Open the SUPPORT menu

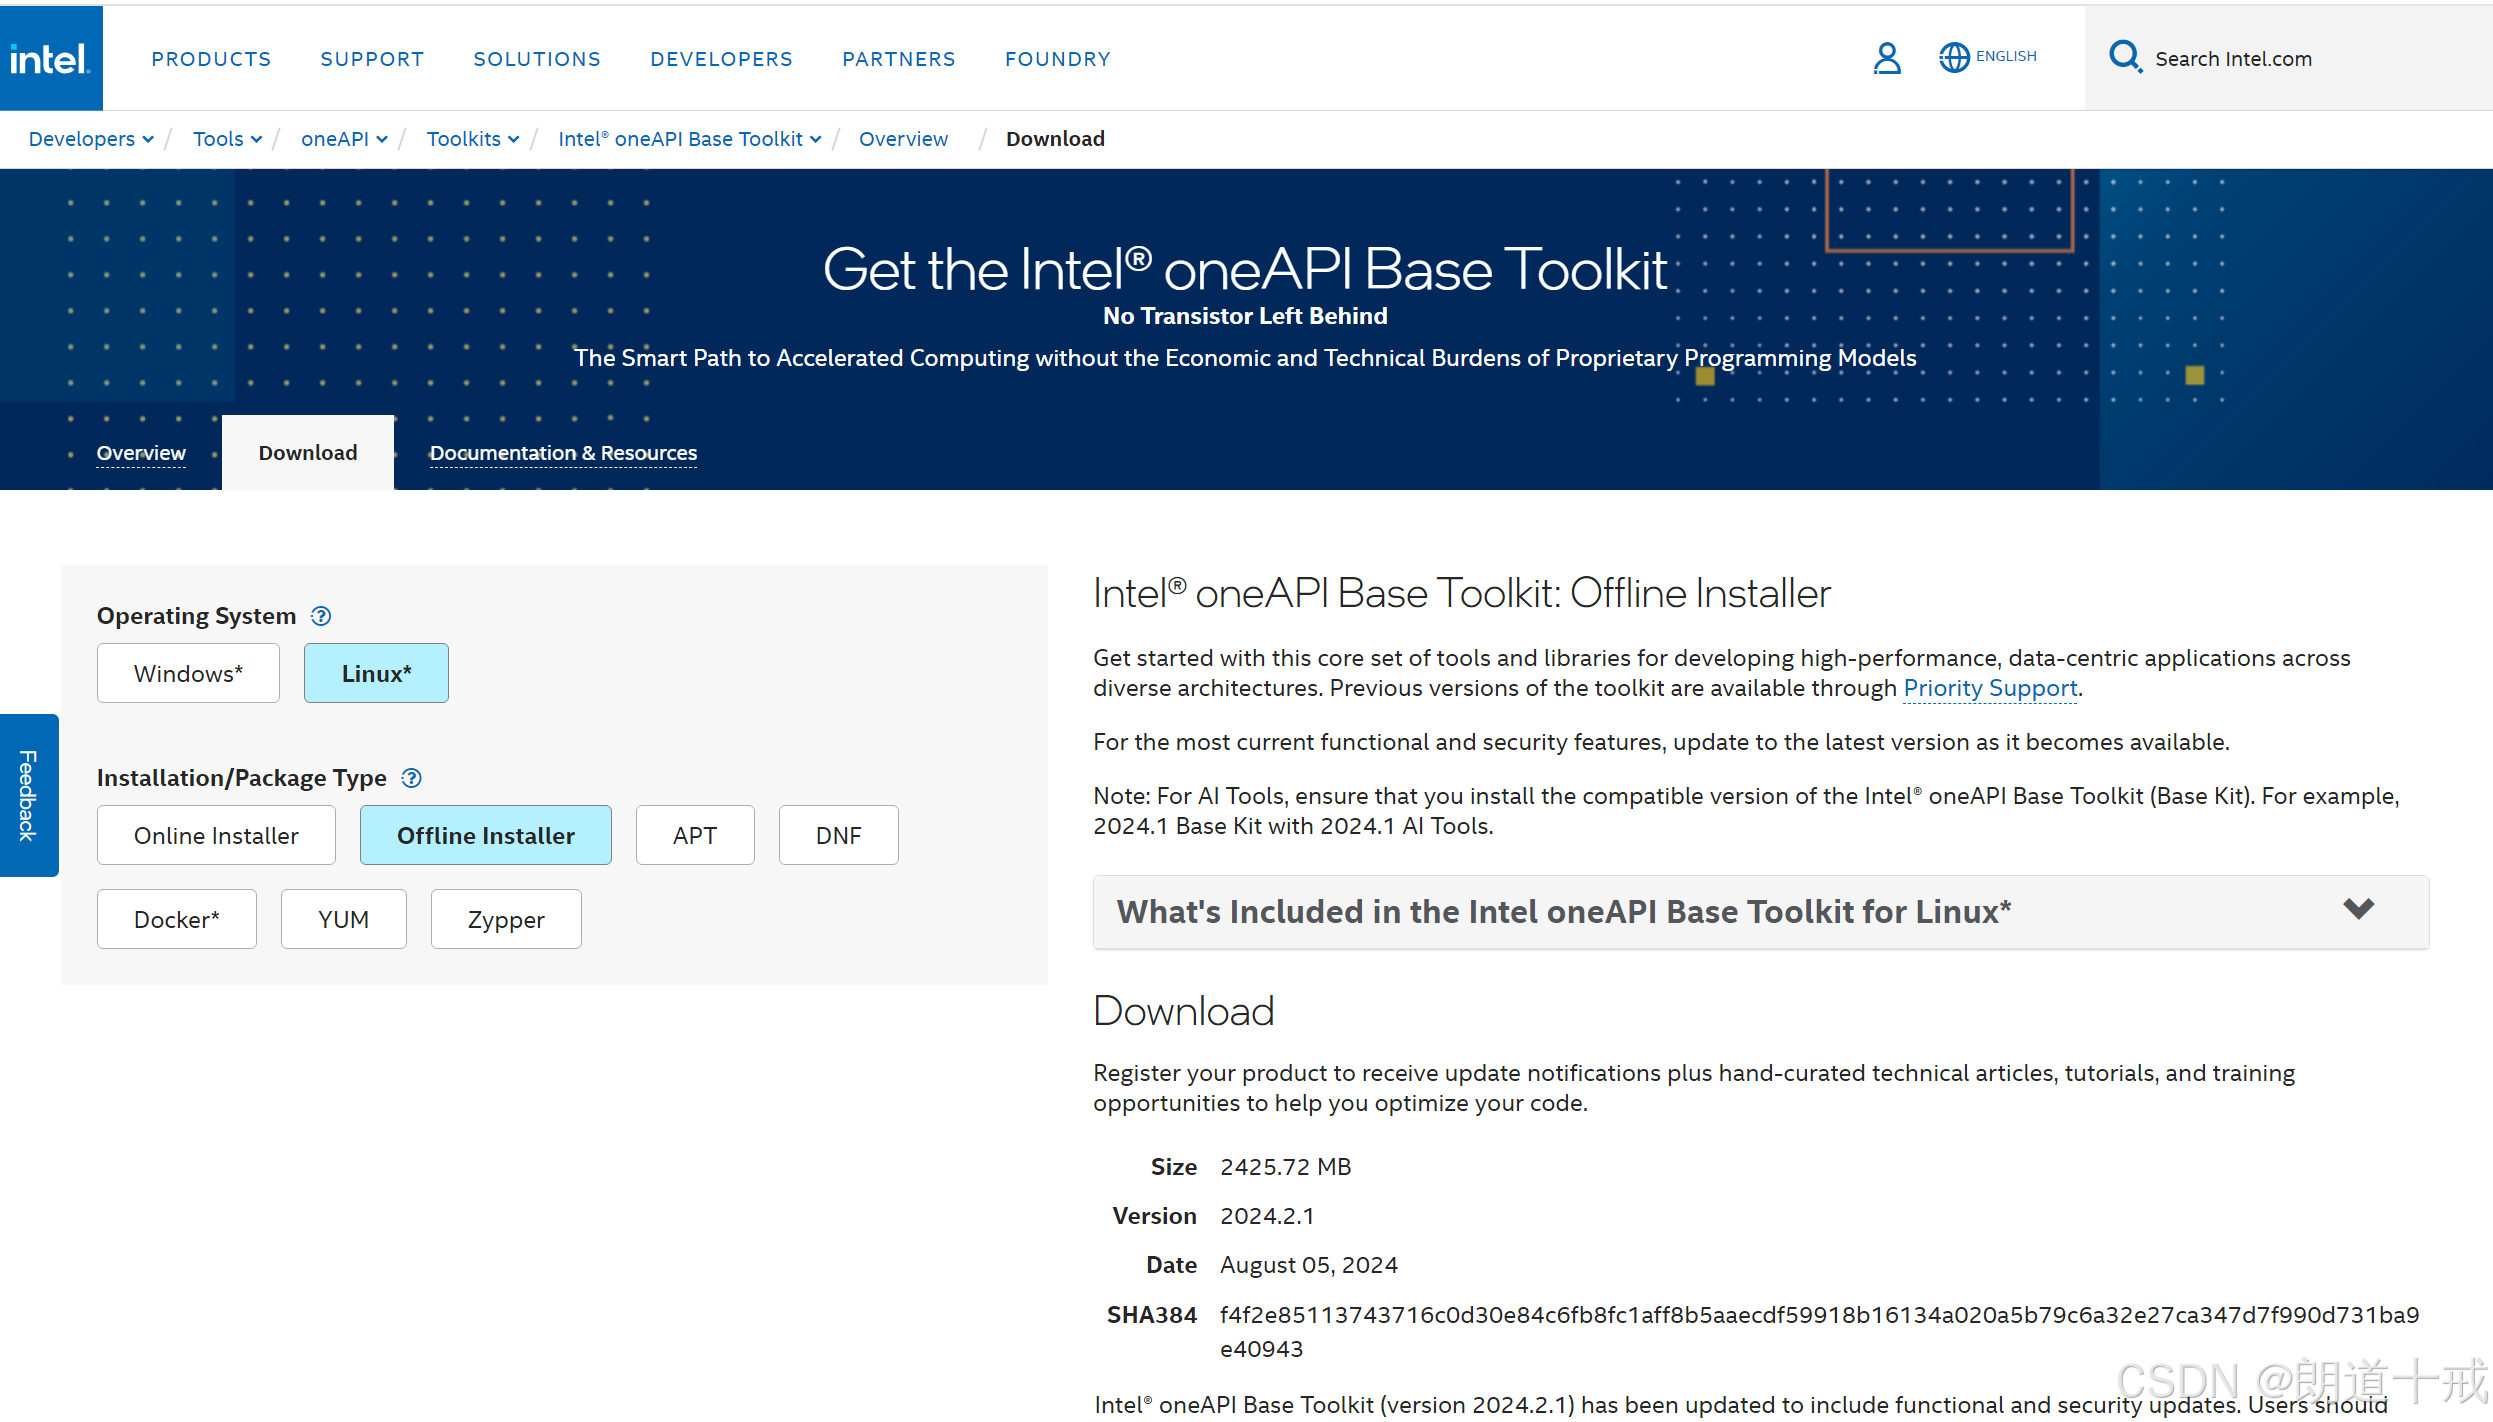pos(372,59)
